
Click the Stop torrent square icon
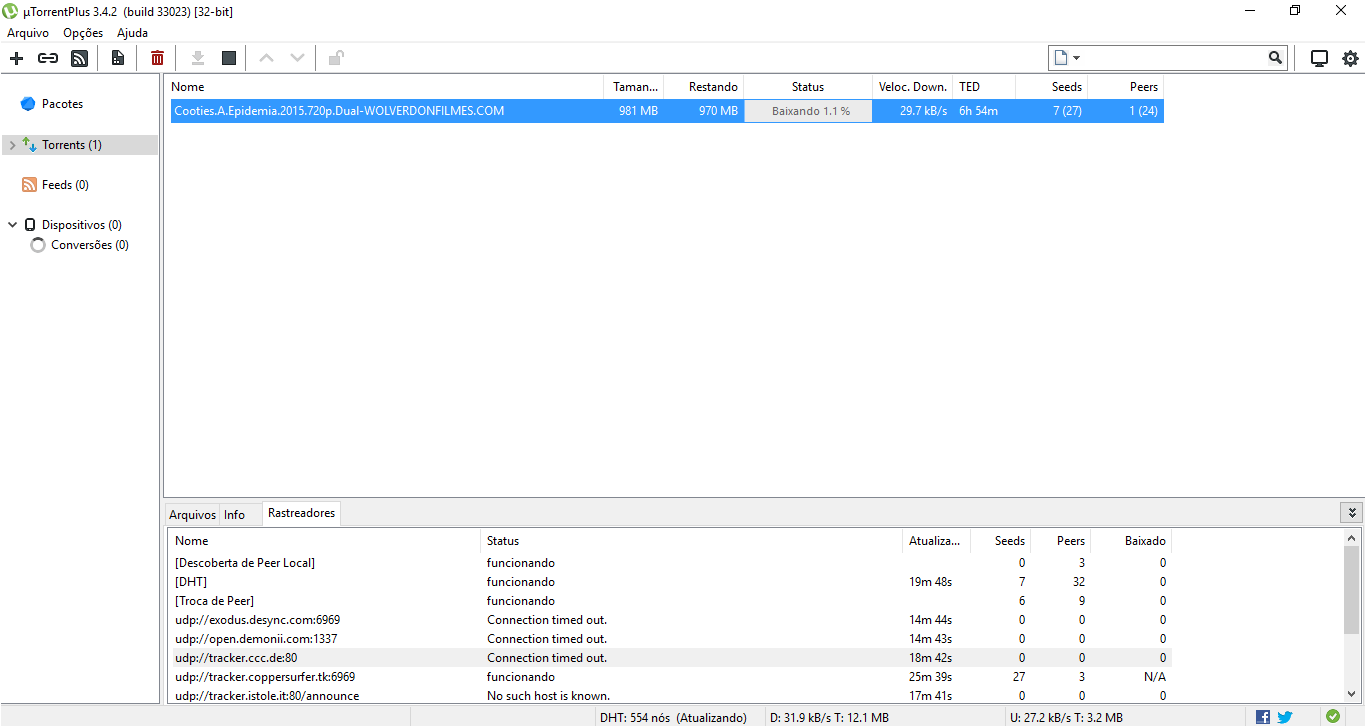[x=229, y=58]
